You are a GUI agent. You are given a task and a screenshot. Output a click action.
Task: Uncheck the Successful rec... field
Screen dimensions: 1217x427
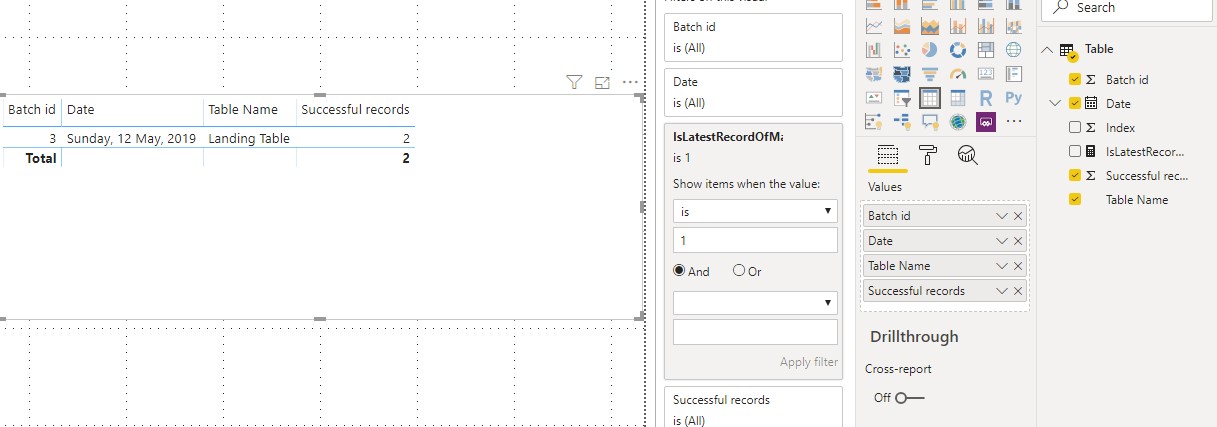tap(1075, 175)
